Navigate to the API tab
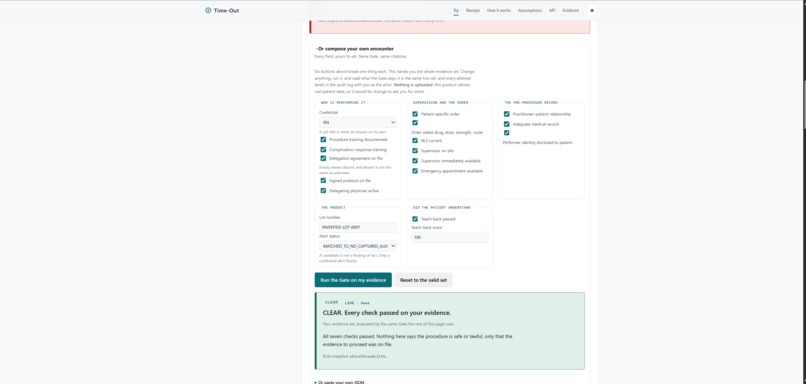Viewport: 806px width, 384px height. 552,10
